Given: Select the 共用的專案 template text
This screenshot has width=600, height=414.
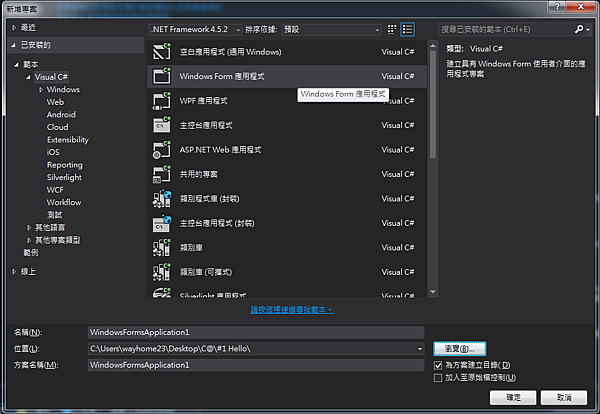Looking at the screenshot, I should [199, 174].
